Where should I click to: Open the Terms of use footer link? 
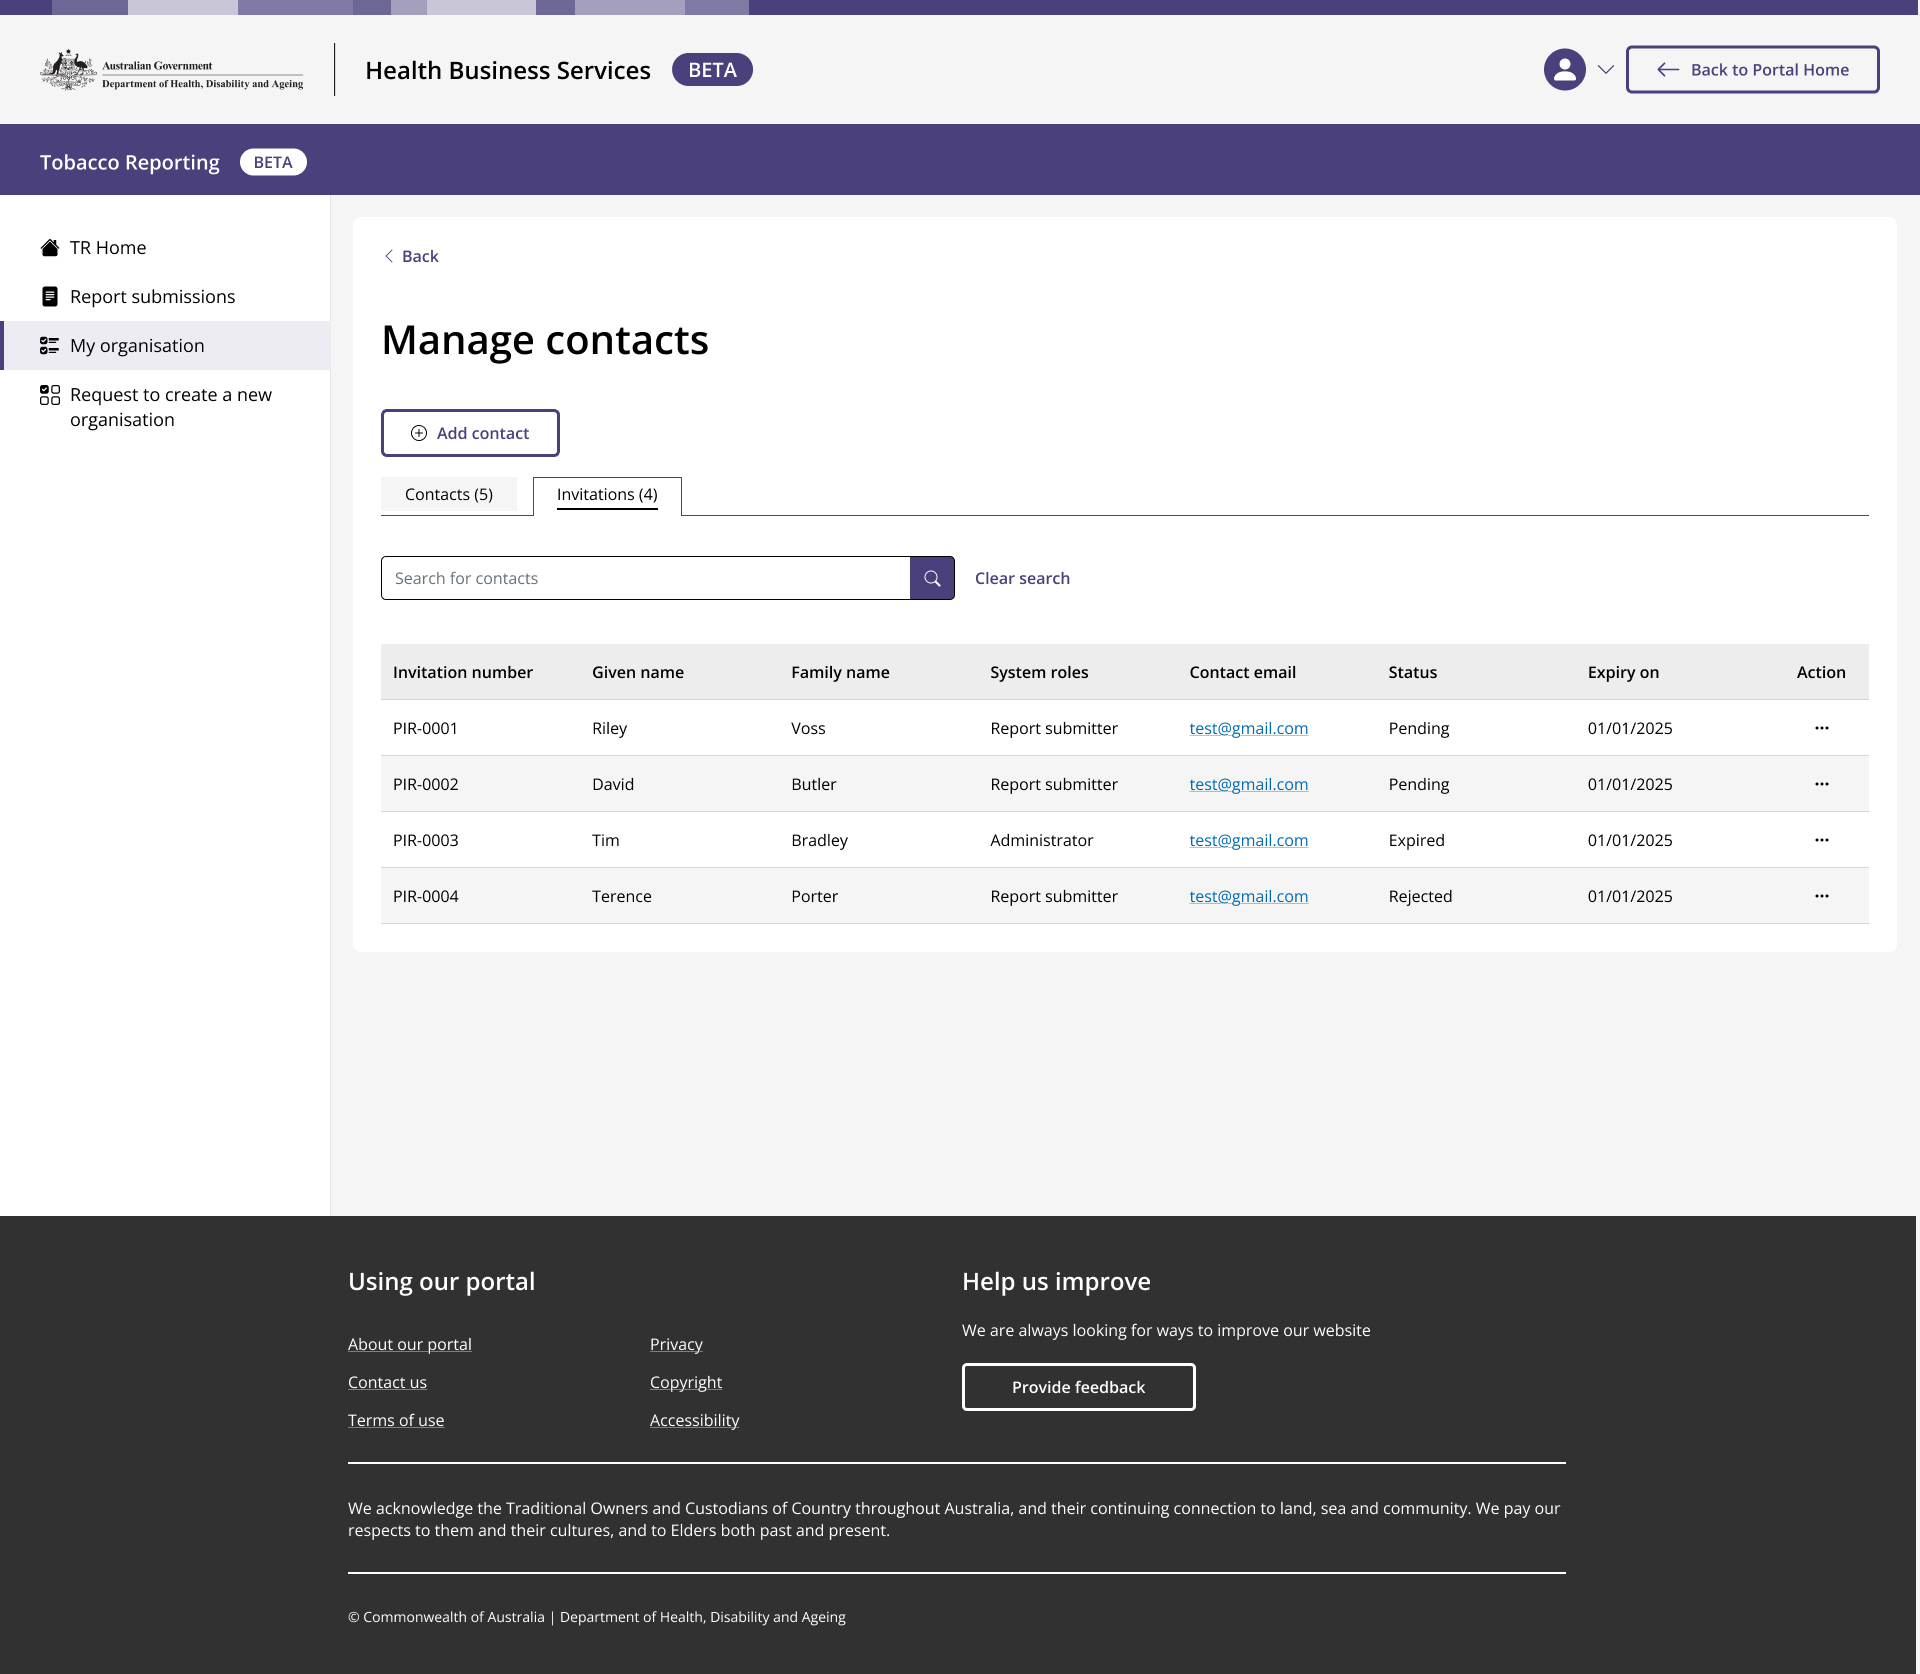(x=396, y=1420)
